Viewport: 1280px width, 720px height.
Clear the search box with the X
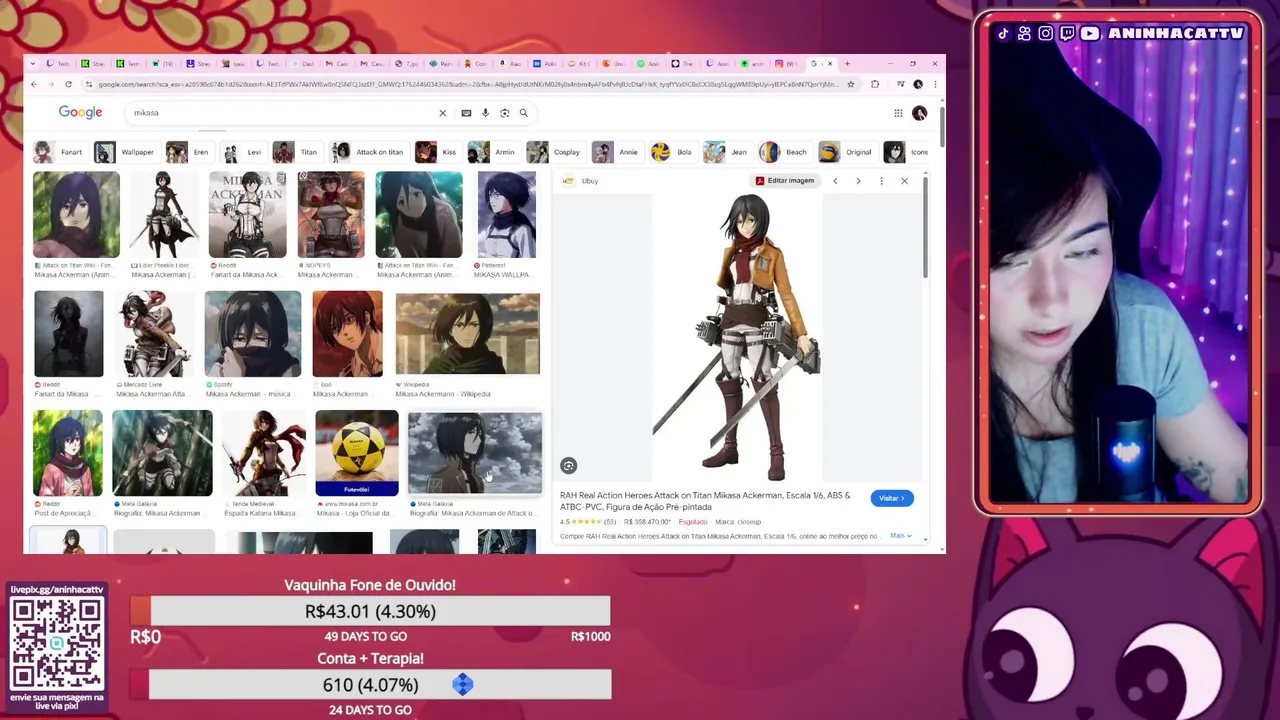(x=443, y=113)
